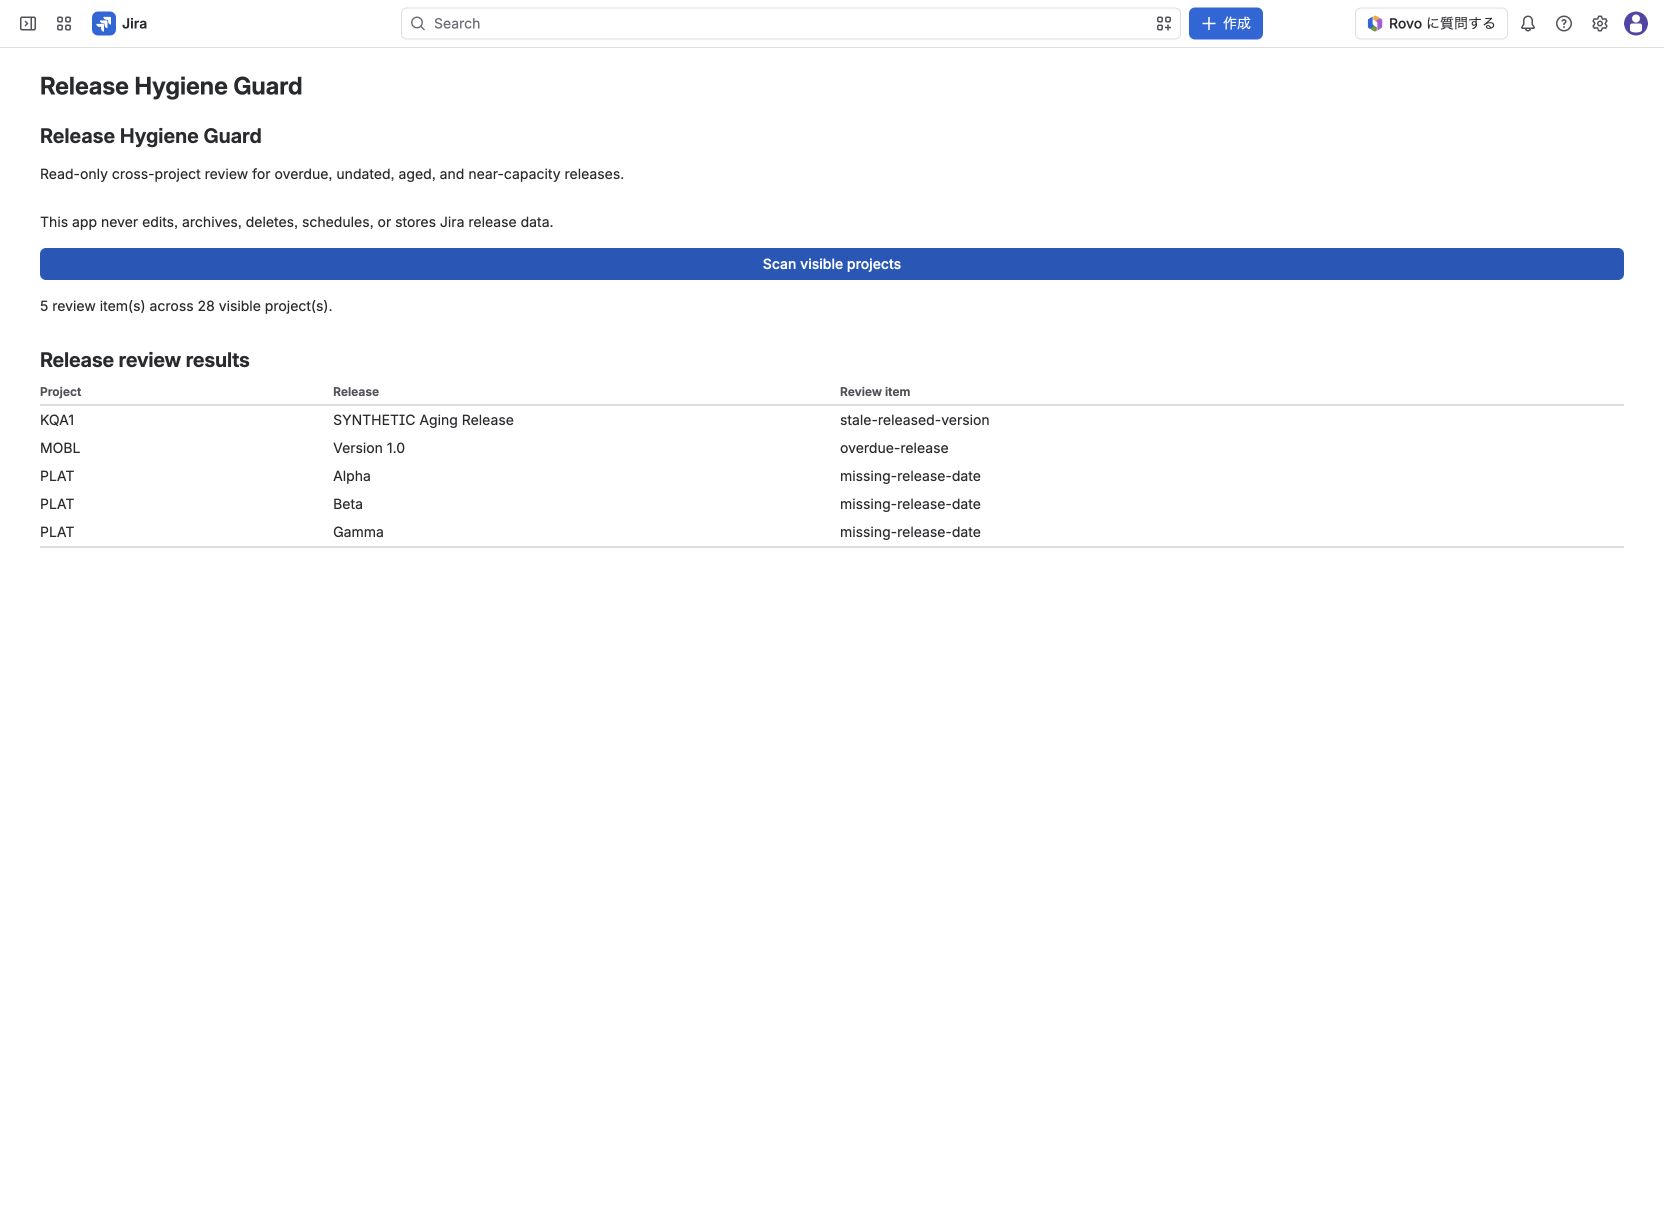The height and width of the screenshot is (1227, 1664).
Task: Click the Alpha release cell
Action: point(352,476)
